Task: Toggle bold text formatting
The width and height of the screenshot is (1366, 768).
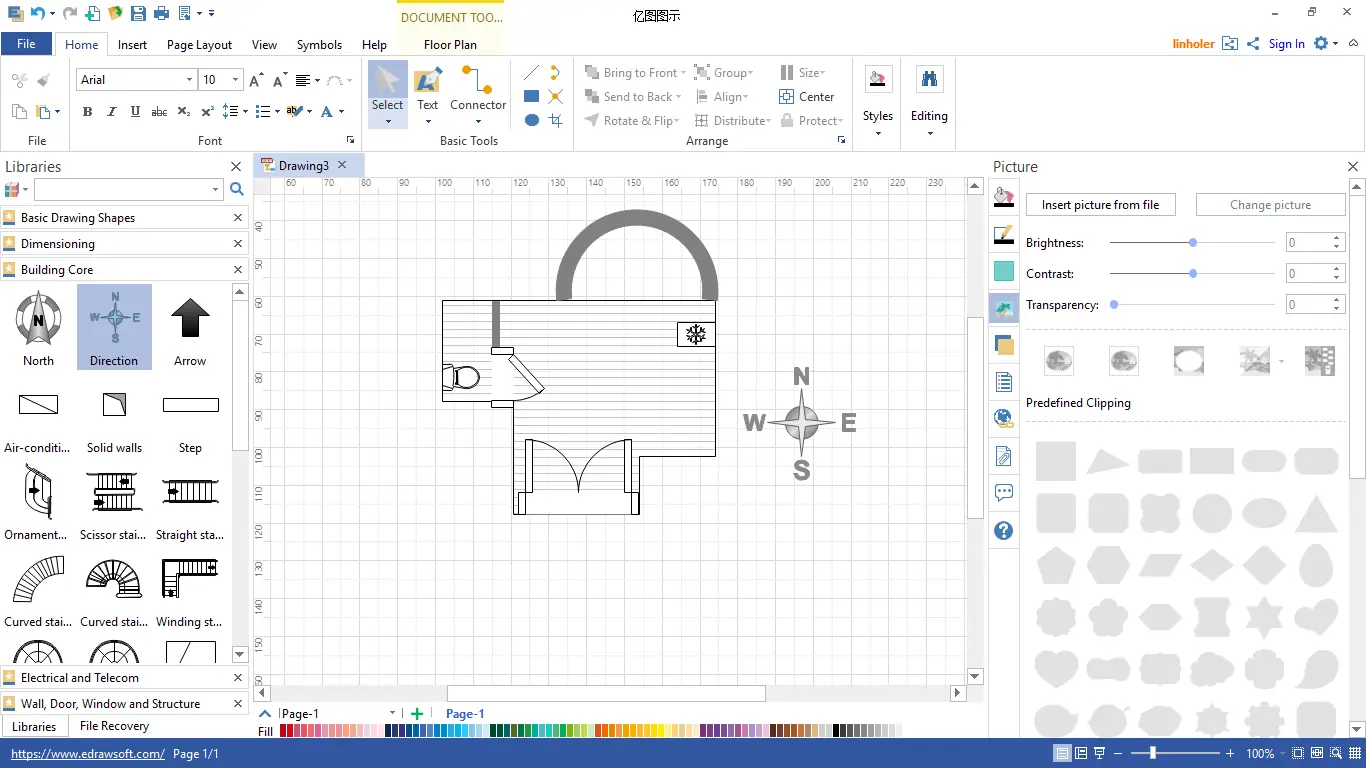Action: pos(87,111)
